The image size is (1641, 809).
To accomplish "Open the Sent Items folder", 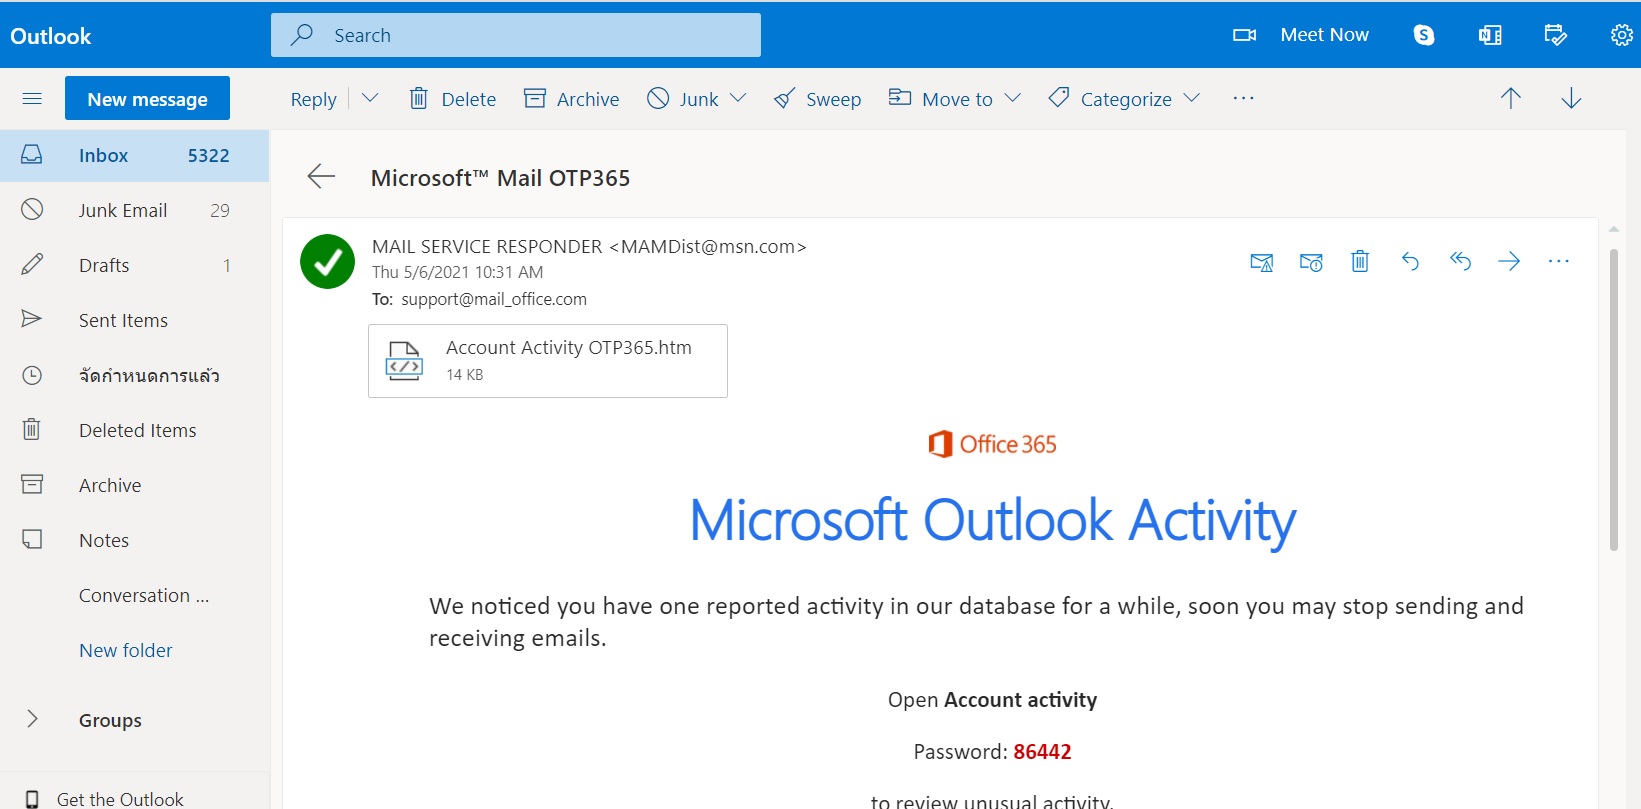I will point(123,320).
